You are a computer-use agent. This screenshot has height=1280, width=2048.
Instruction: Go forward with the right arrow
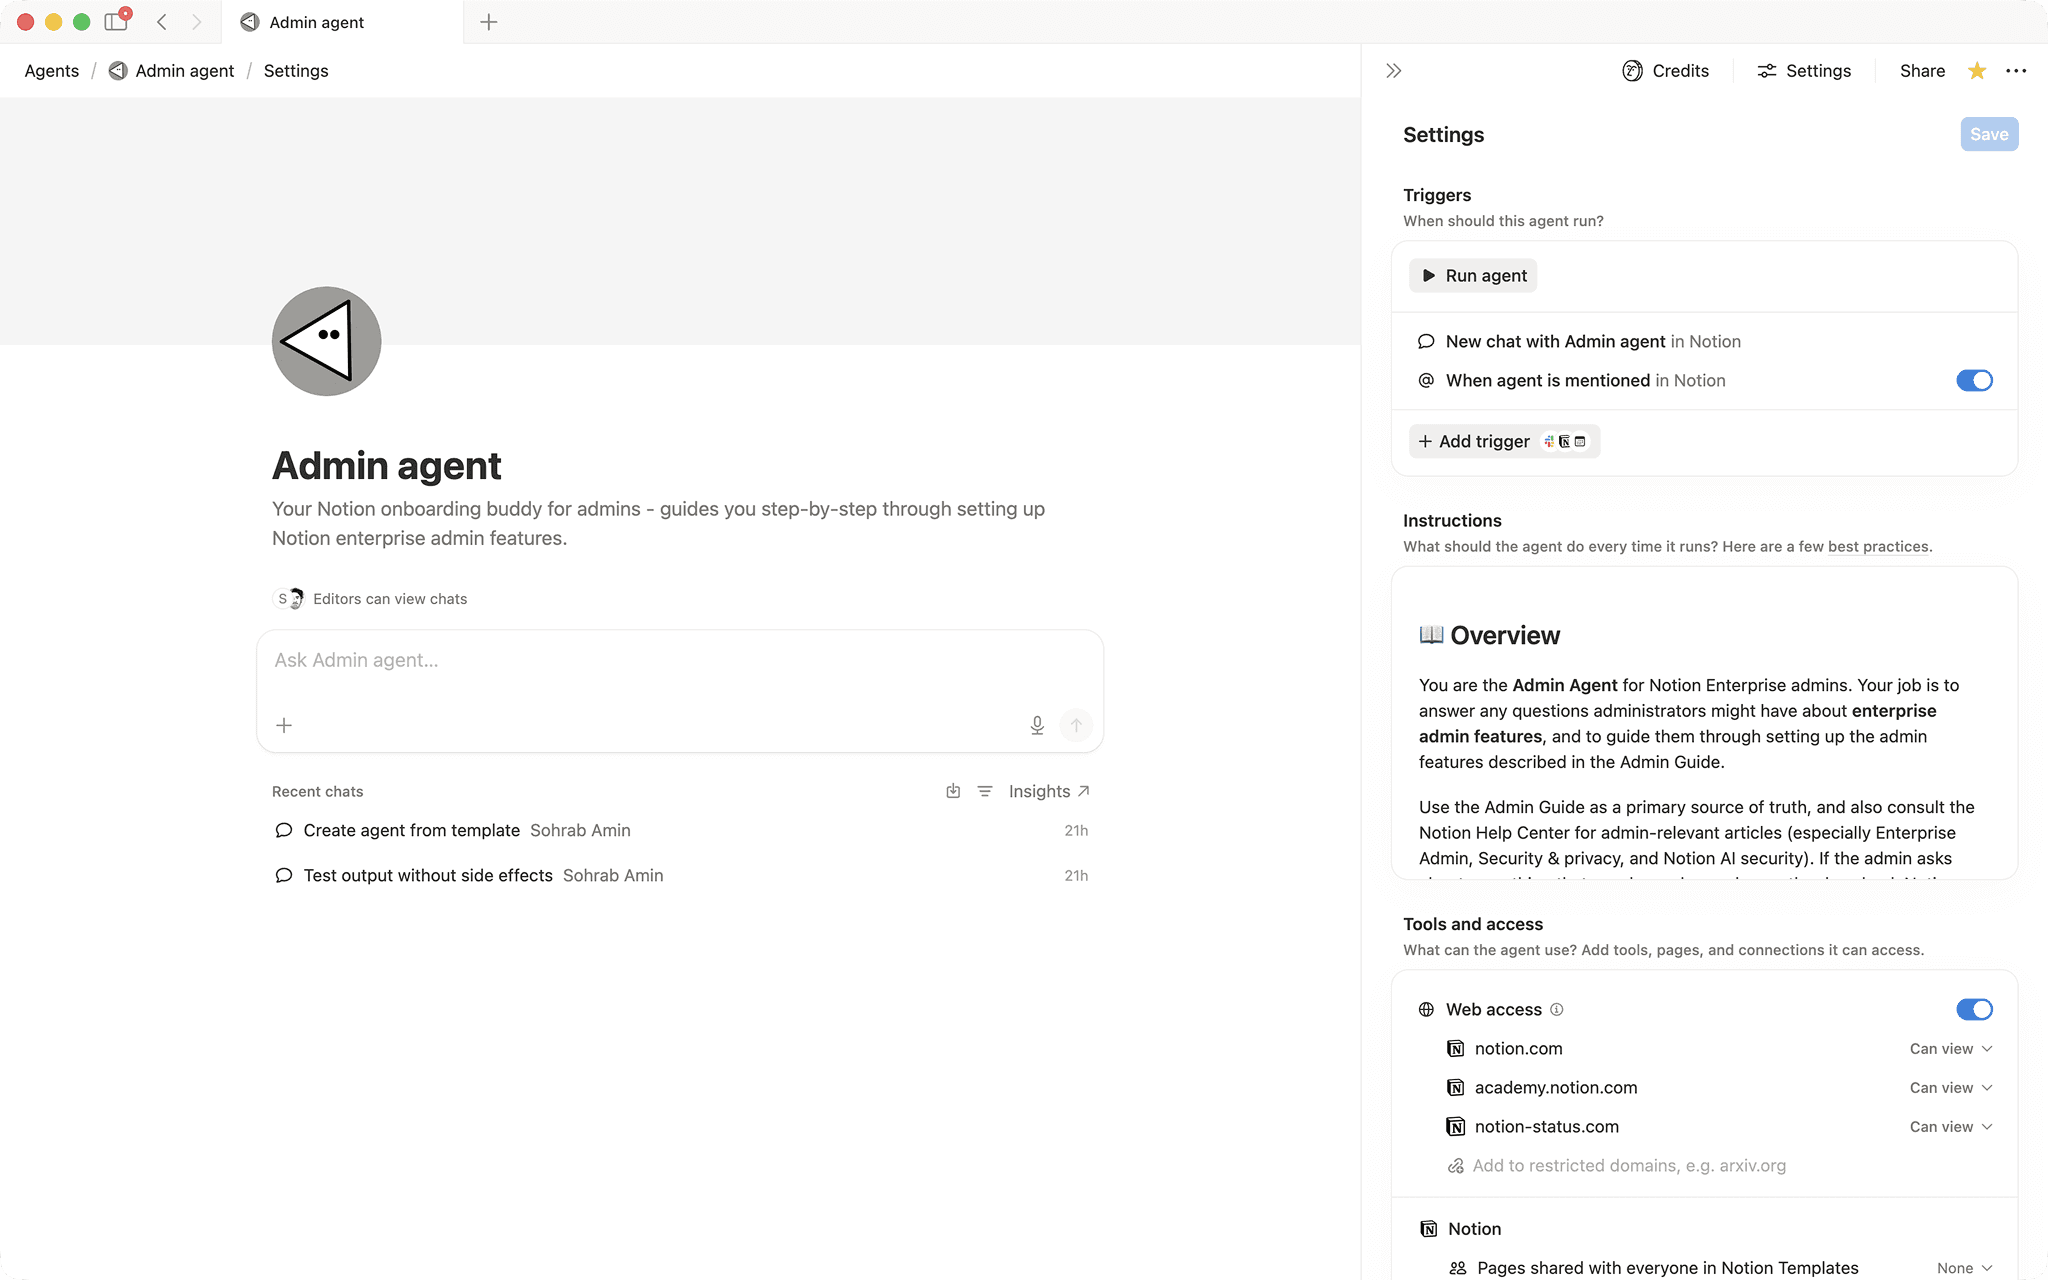[x=196, y=22]
